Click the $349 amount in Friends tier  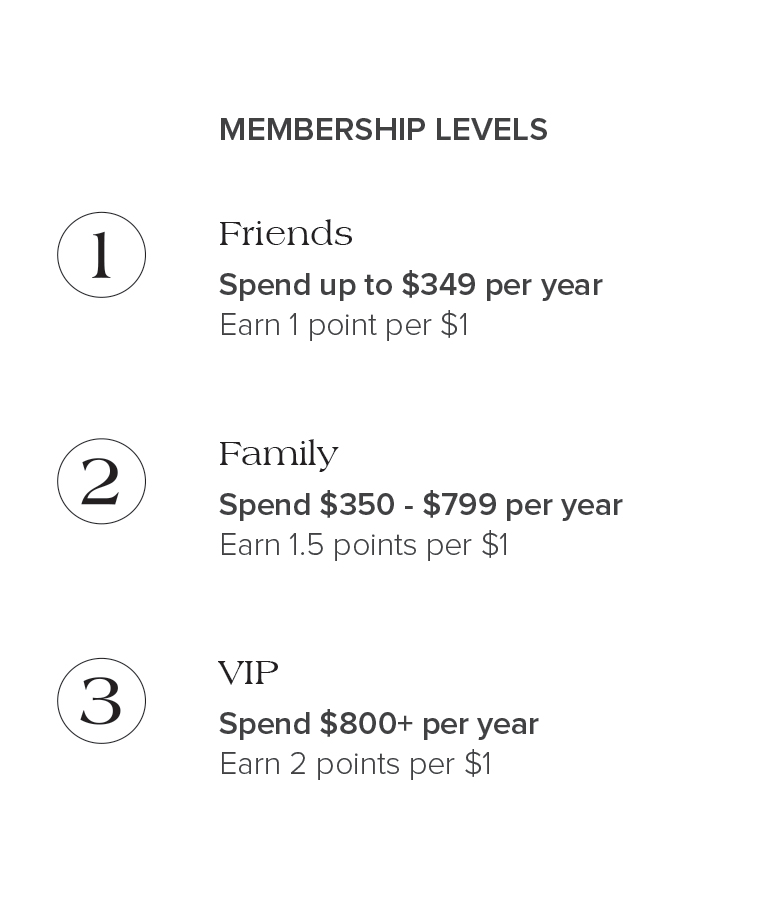439,284
